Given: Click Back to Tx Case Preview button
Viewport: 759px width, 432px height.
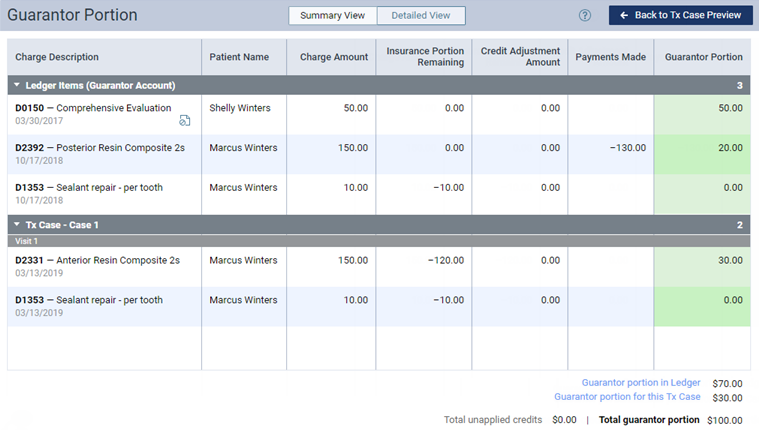Looking at the screenshot, I should coord(680,16).
